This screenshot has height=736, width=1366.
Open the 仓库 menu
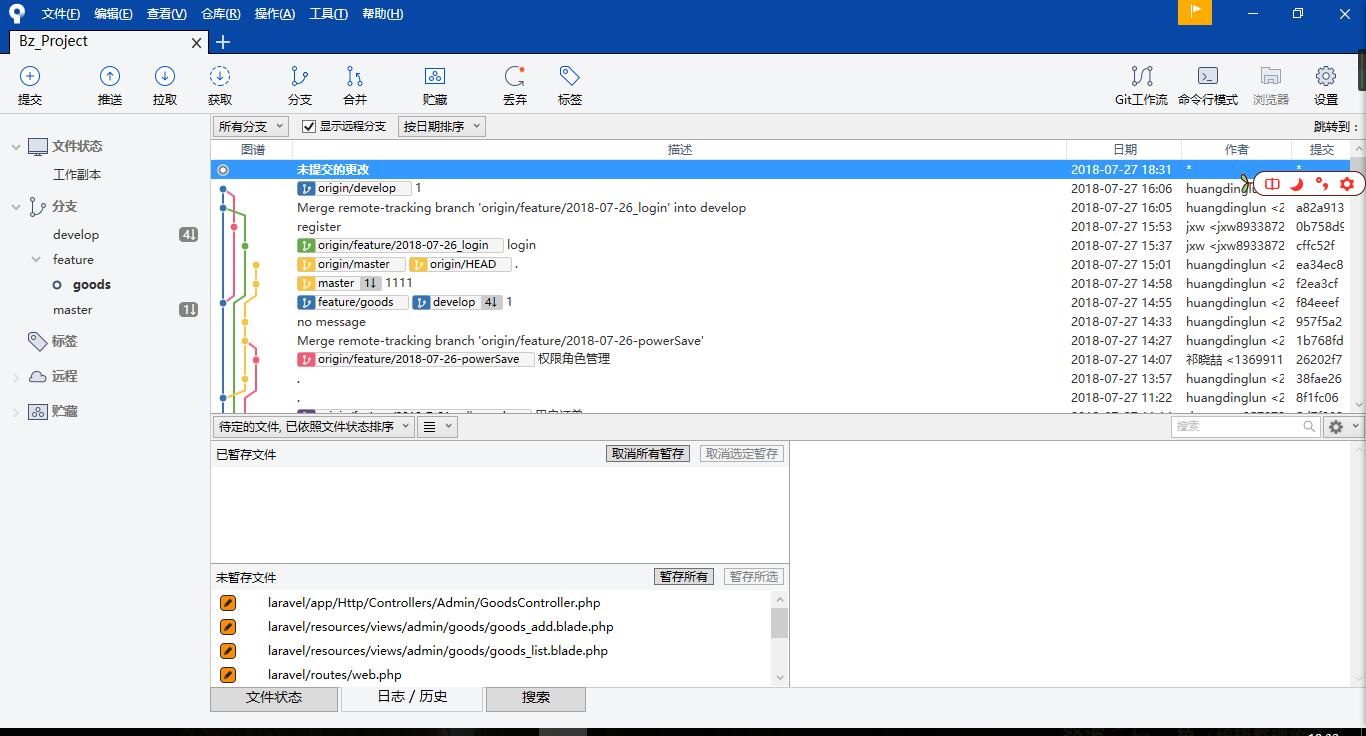tap(219, 14)
